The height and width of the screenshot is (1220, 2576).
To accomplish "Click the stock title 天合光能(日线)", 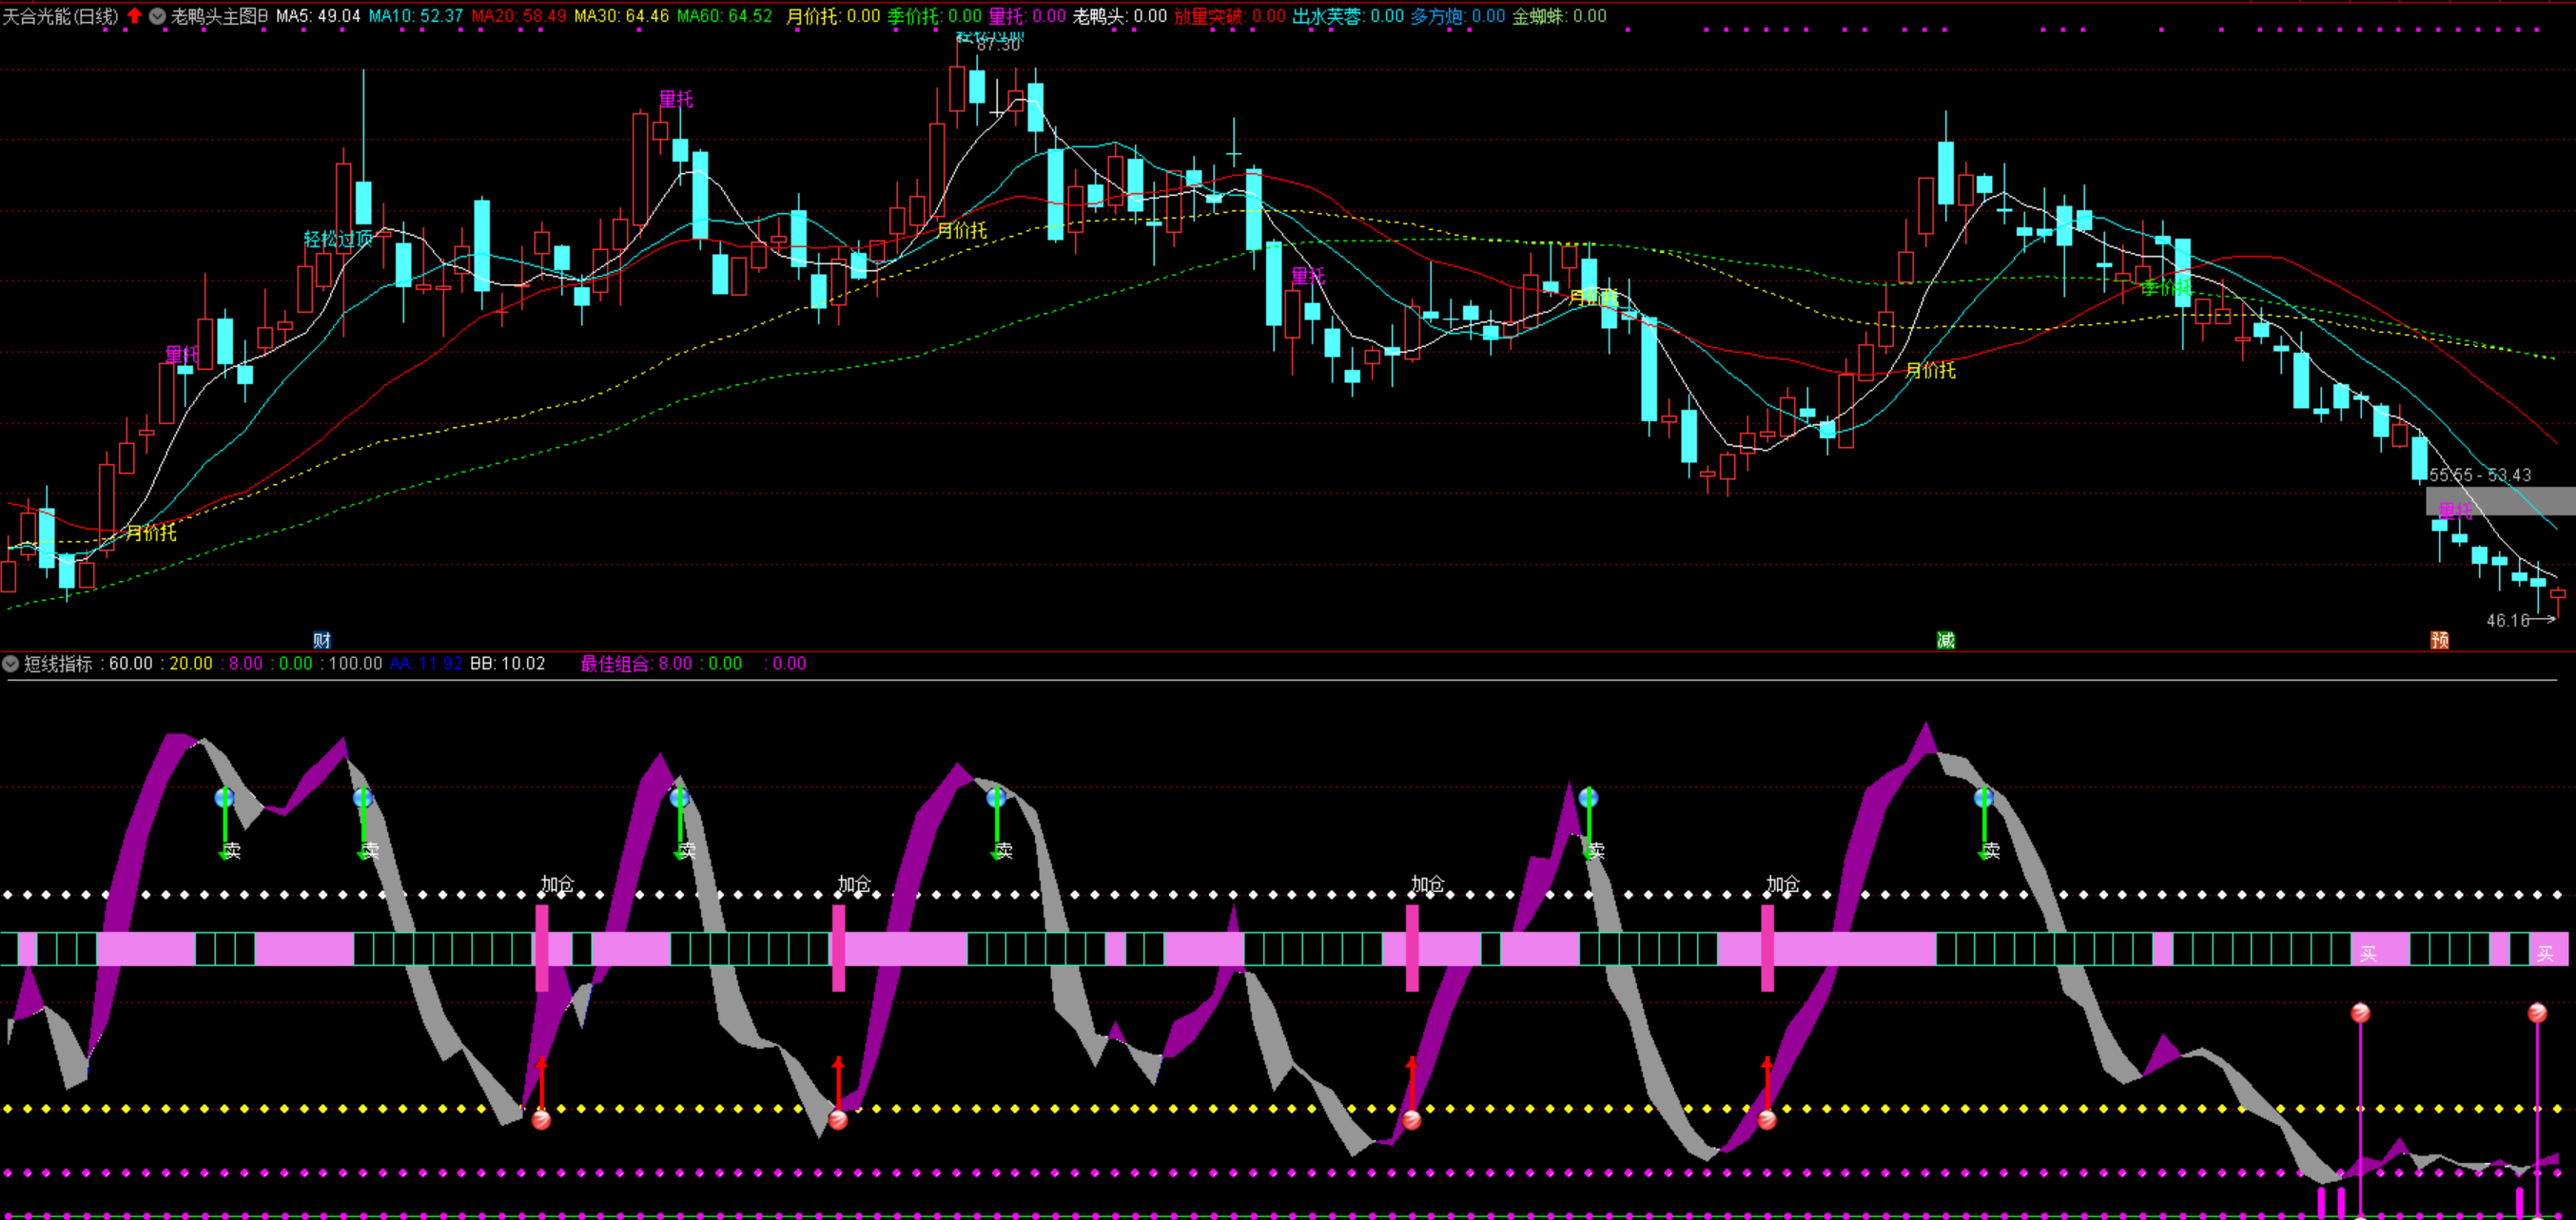I will (x=60, y=16).
